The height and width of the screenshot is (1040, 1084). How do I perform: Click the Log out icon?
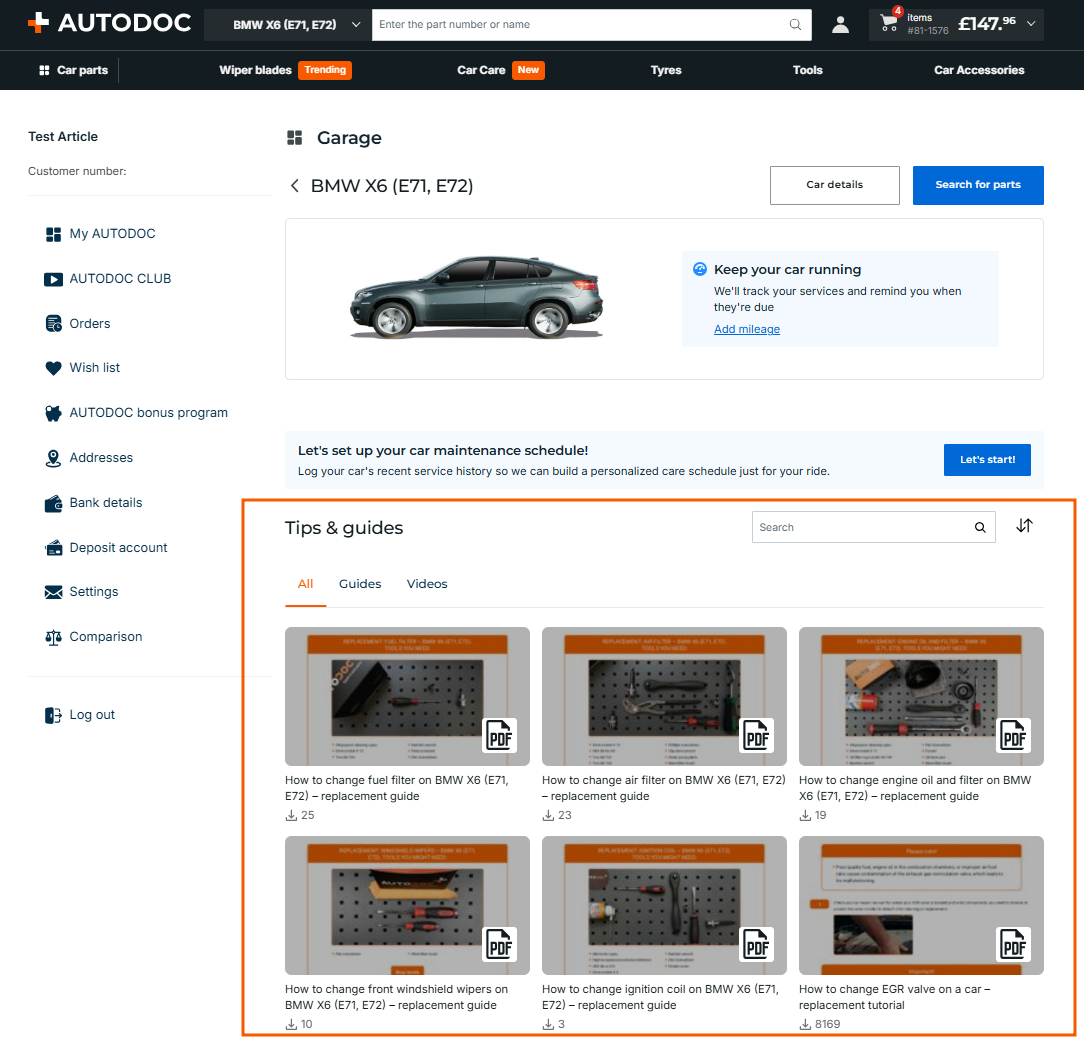tap(53, 715)
